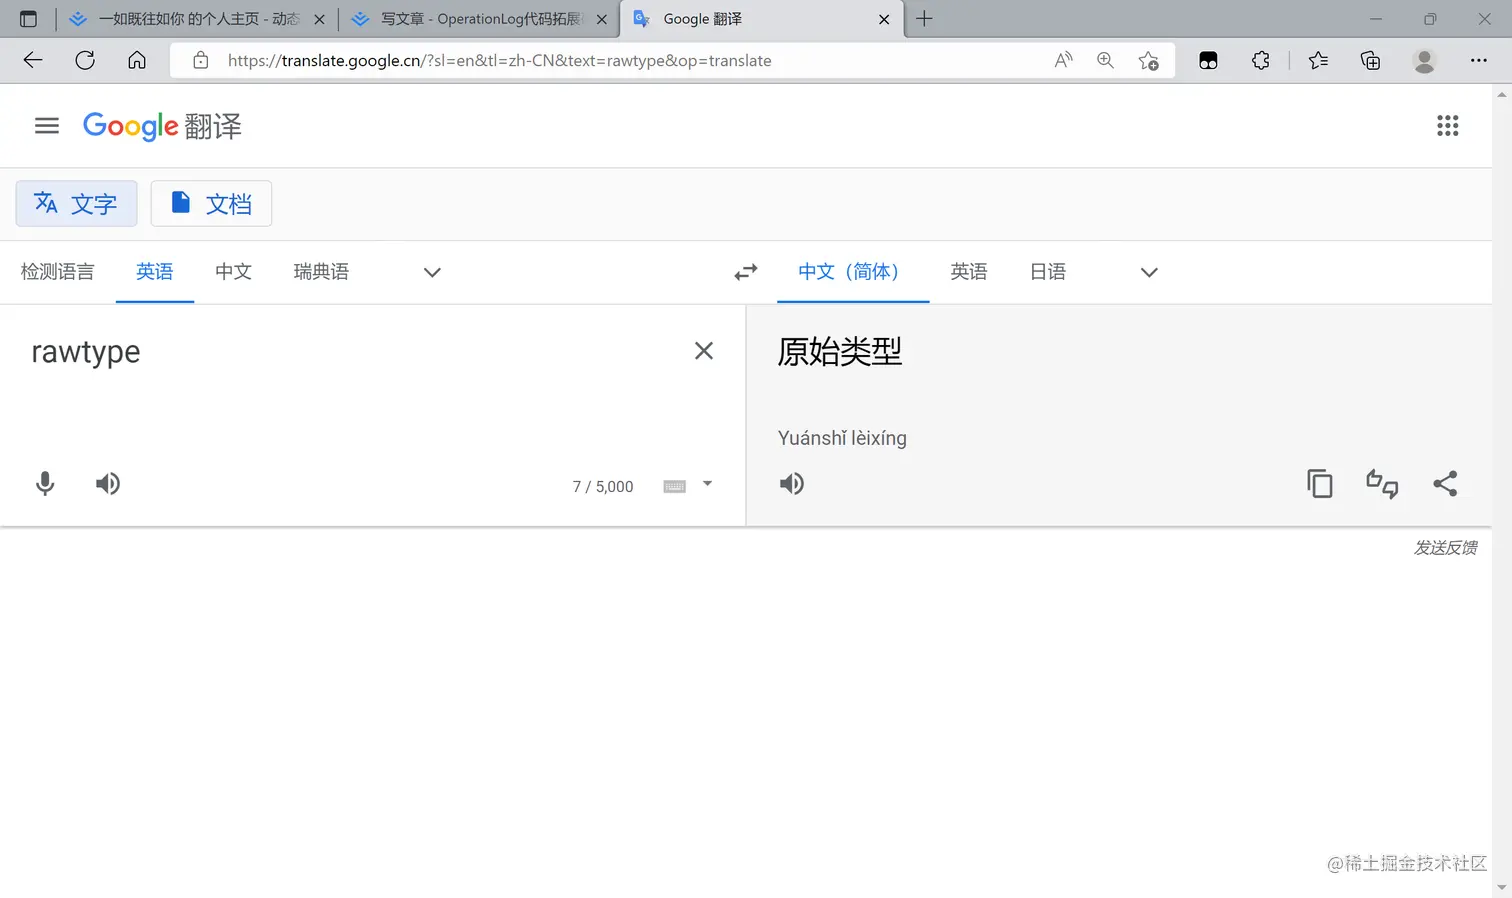Viewport: 1512px width, 898px height.
Task: Close the 写文章 tab
Action: point(602,19)
